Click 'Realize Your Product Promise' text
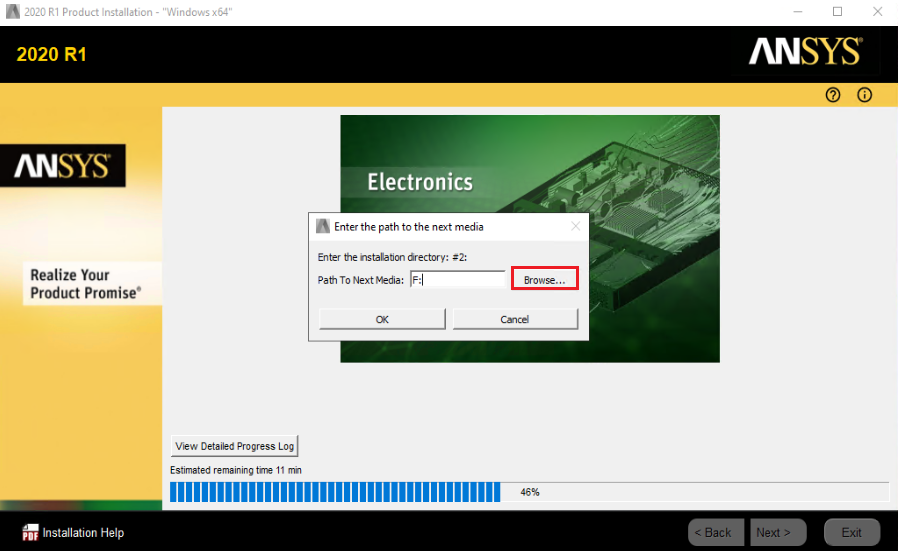This screenshot has width=898, height=551. click(x=85, y=284)
